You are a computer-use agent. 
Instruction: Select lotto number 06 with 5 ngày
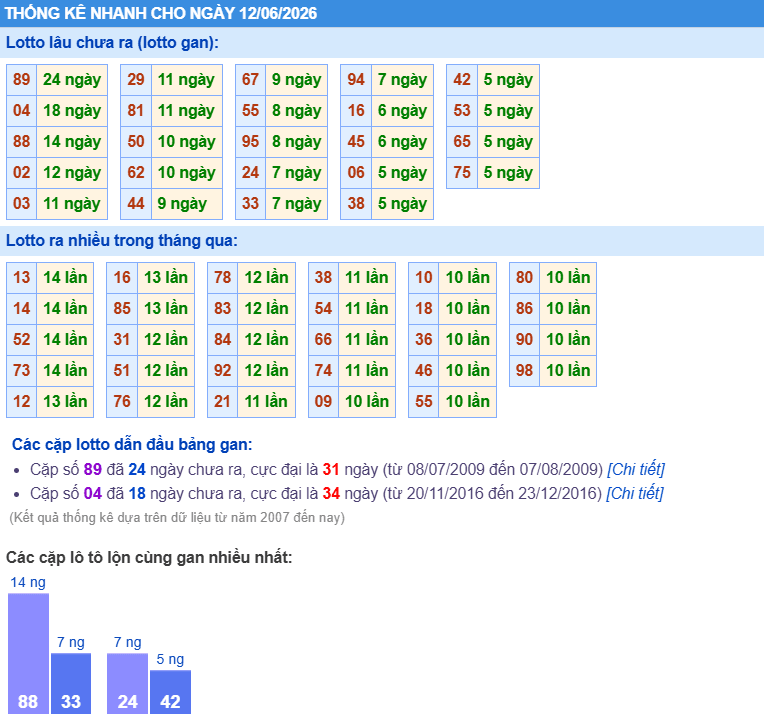tap(356, 172)
